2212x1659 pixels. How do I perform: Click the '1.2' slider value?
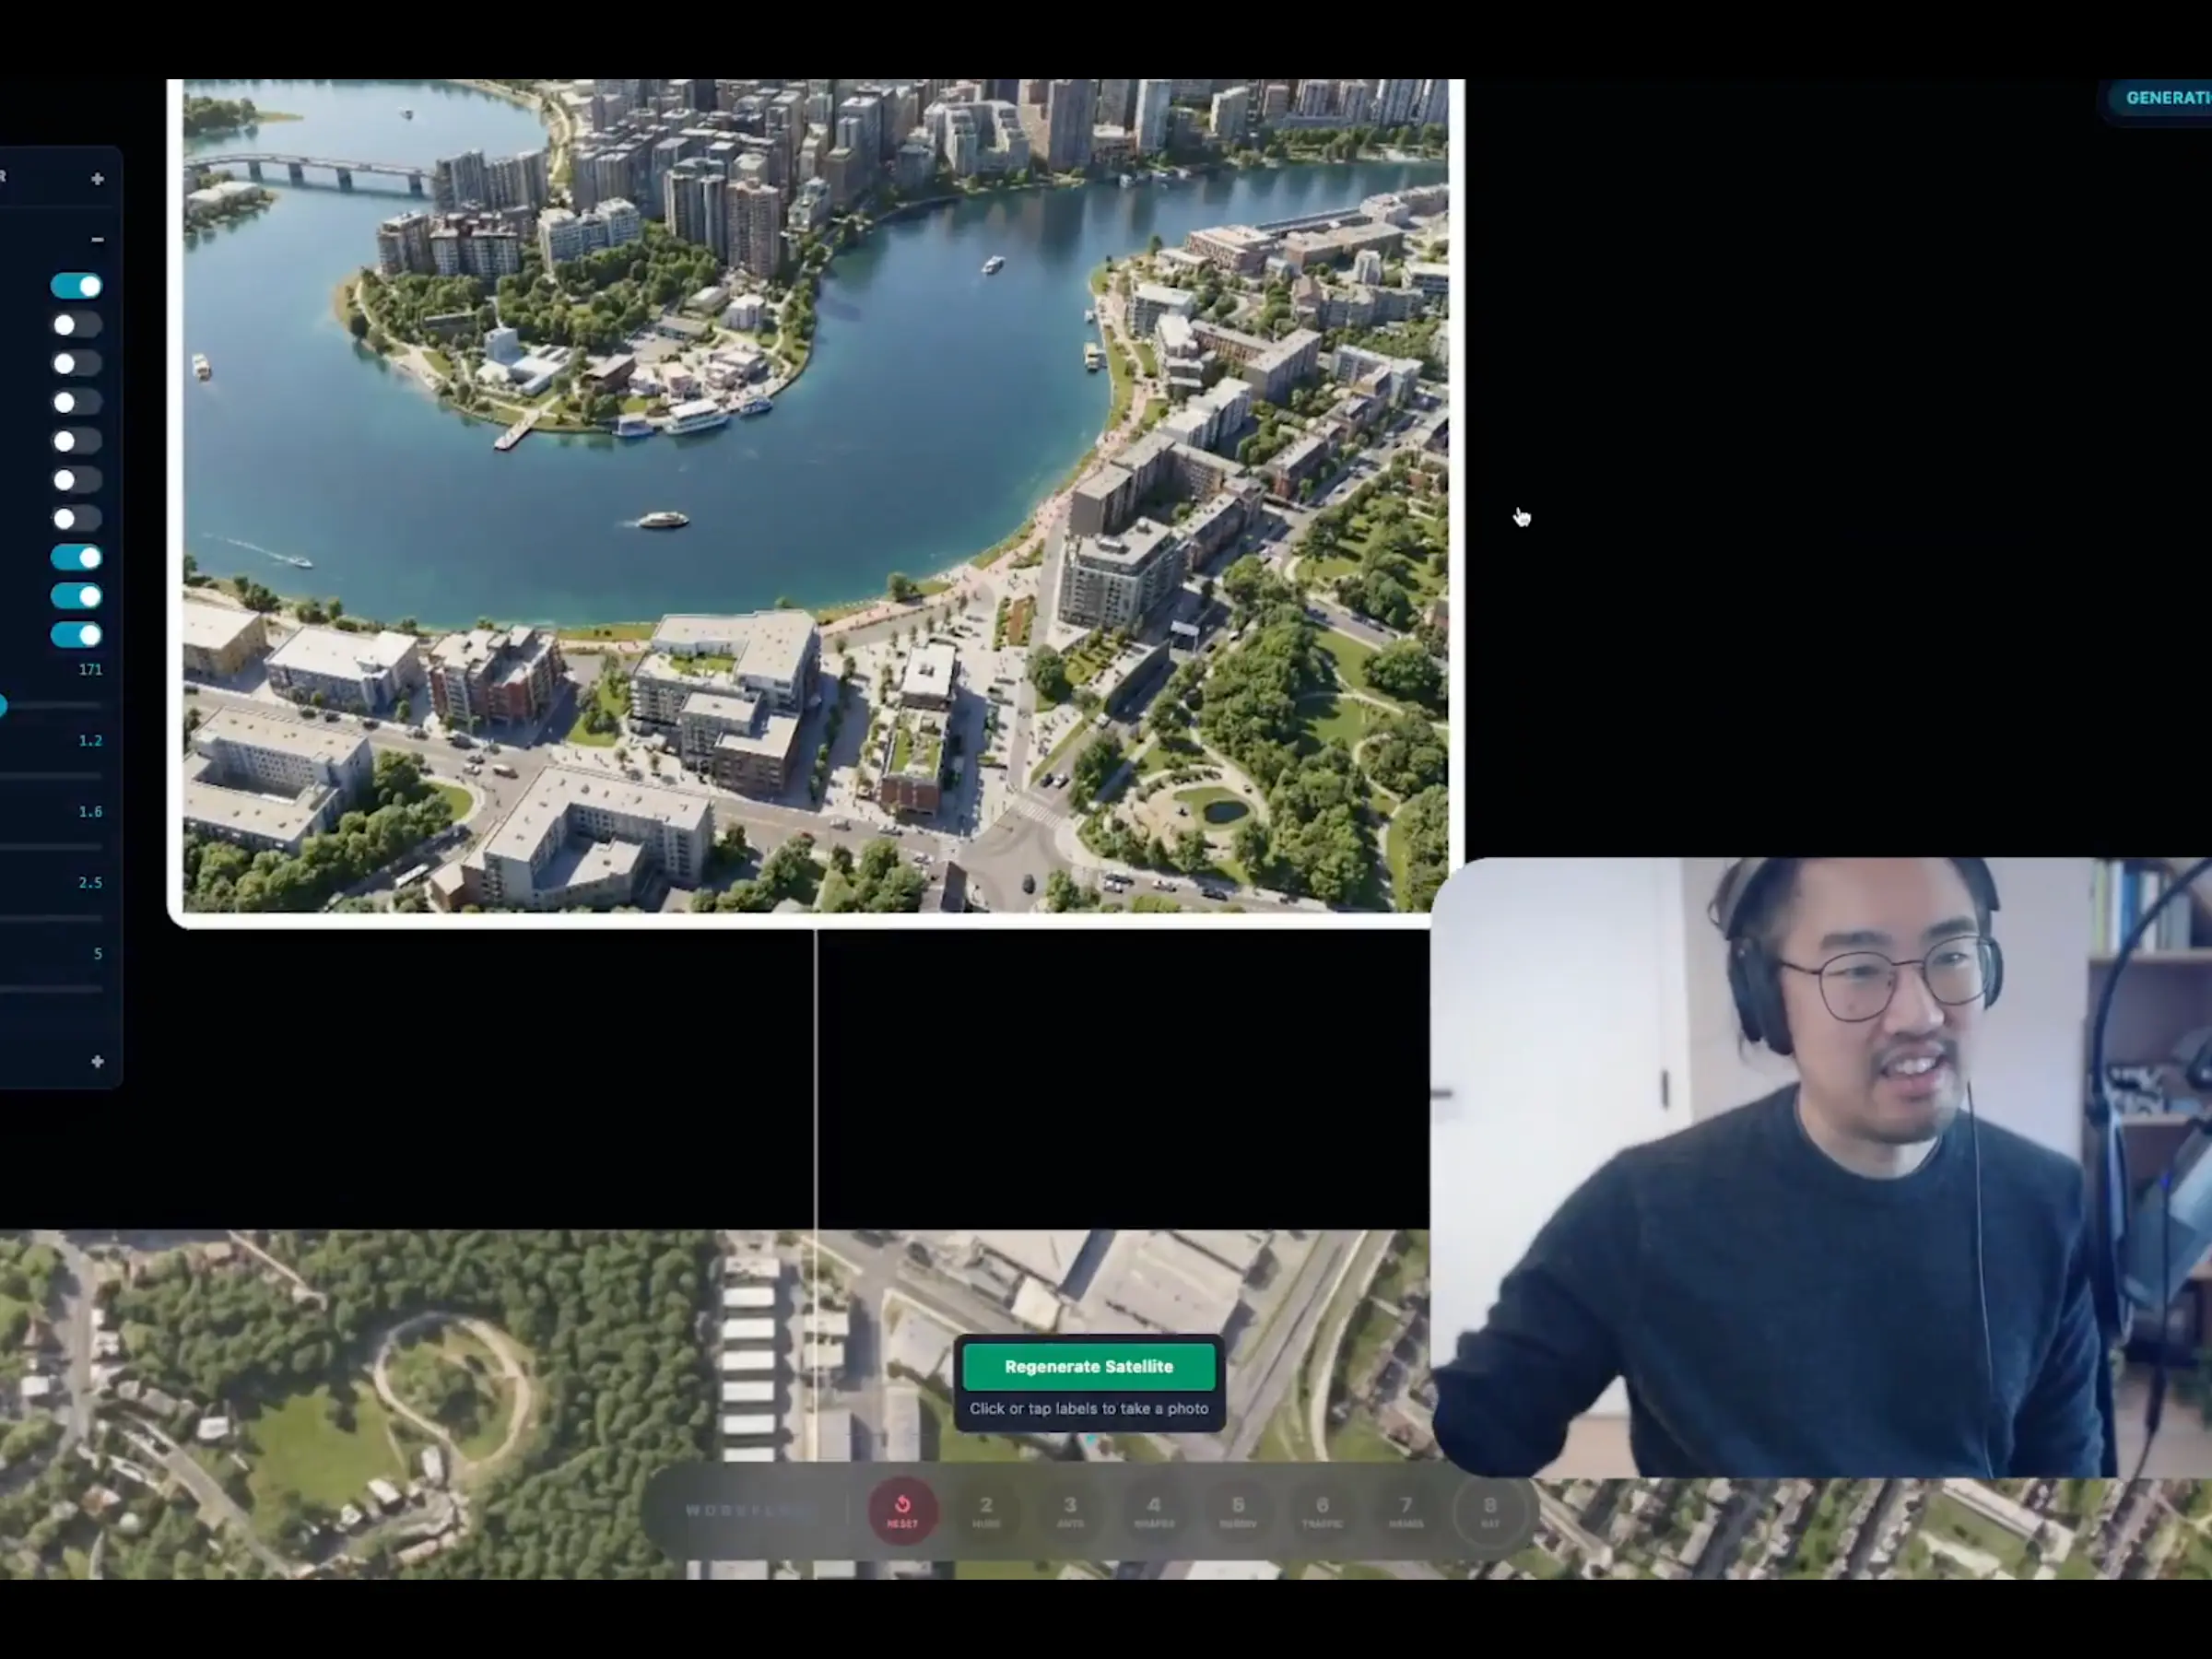pos(90,741)
